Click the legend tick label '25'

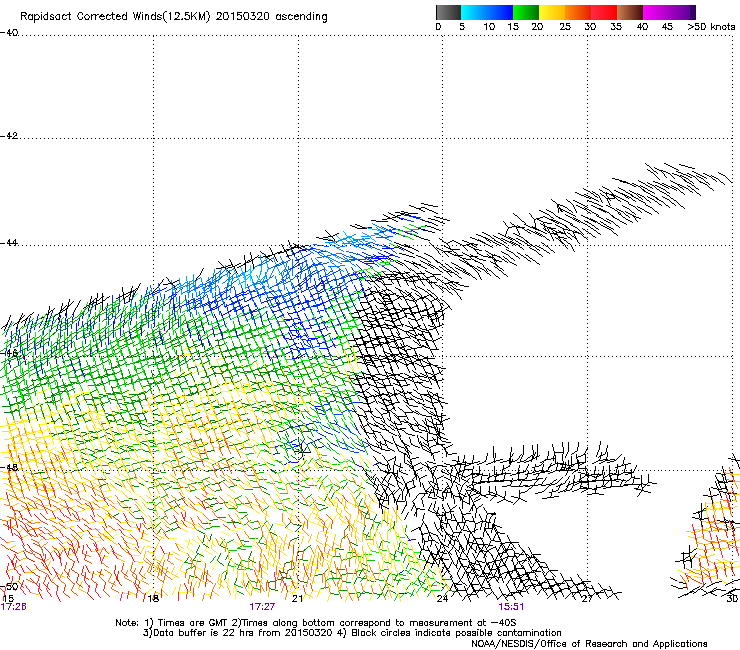[565, 27]
